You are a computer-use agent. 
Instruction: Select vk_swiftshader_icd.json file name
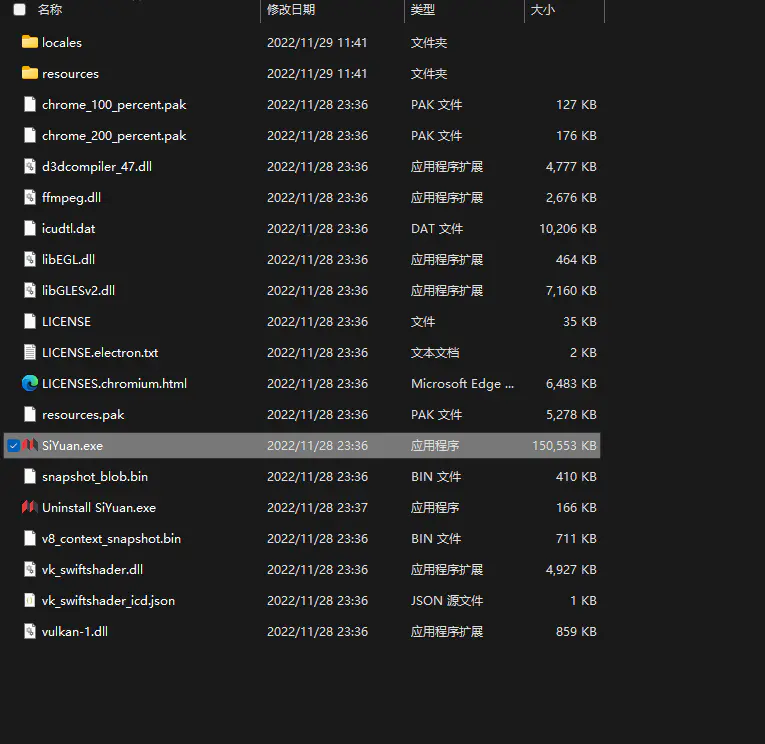(x=108, y=601)
